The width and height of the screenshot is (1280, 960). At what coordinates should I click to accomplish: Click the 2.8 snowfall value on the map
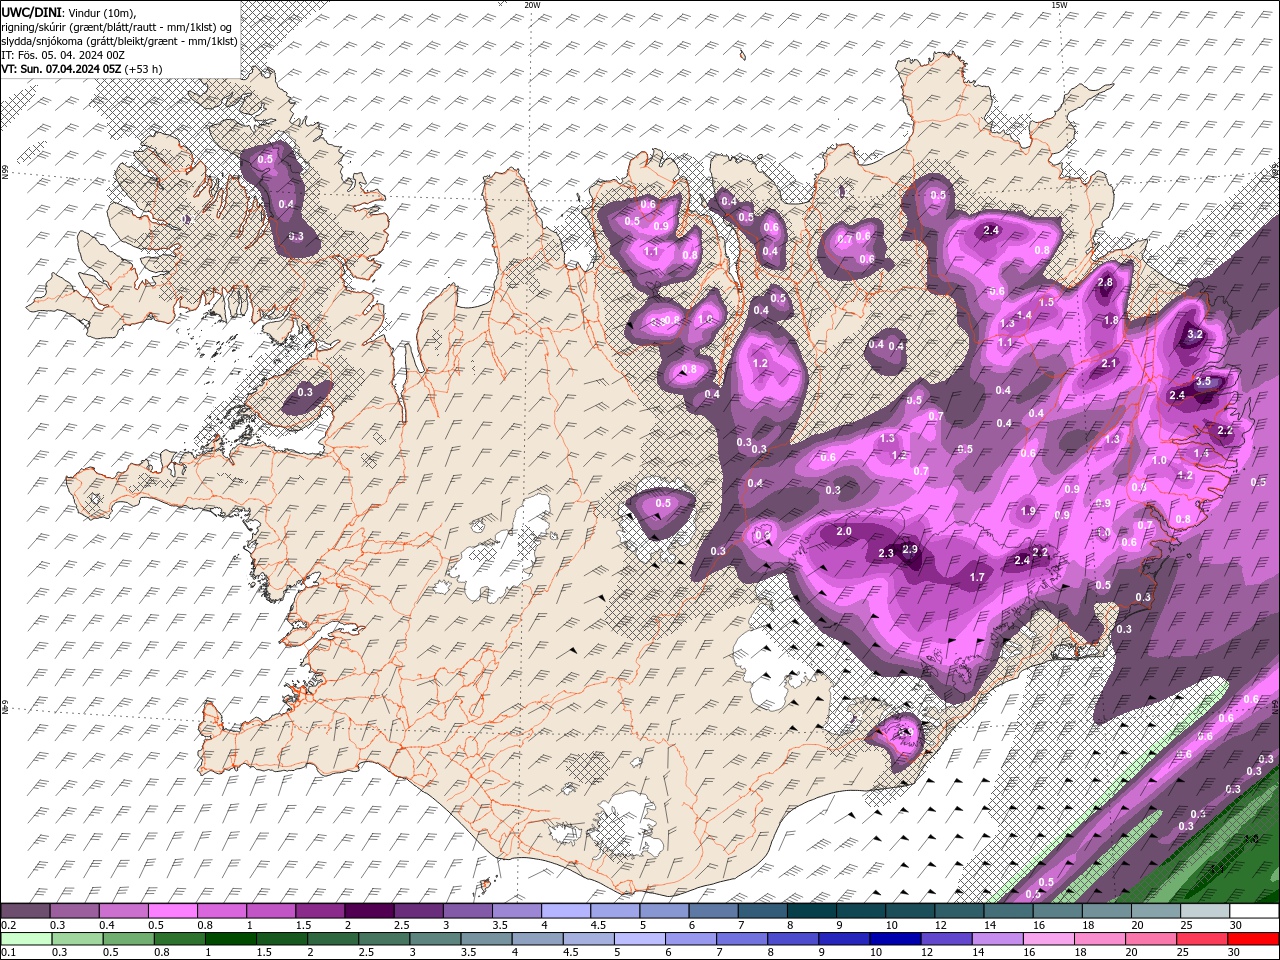click(x=1105, y=282)
